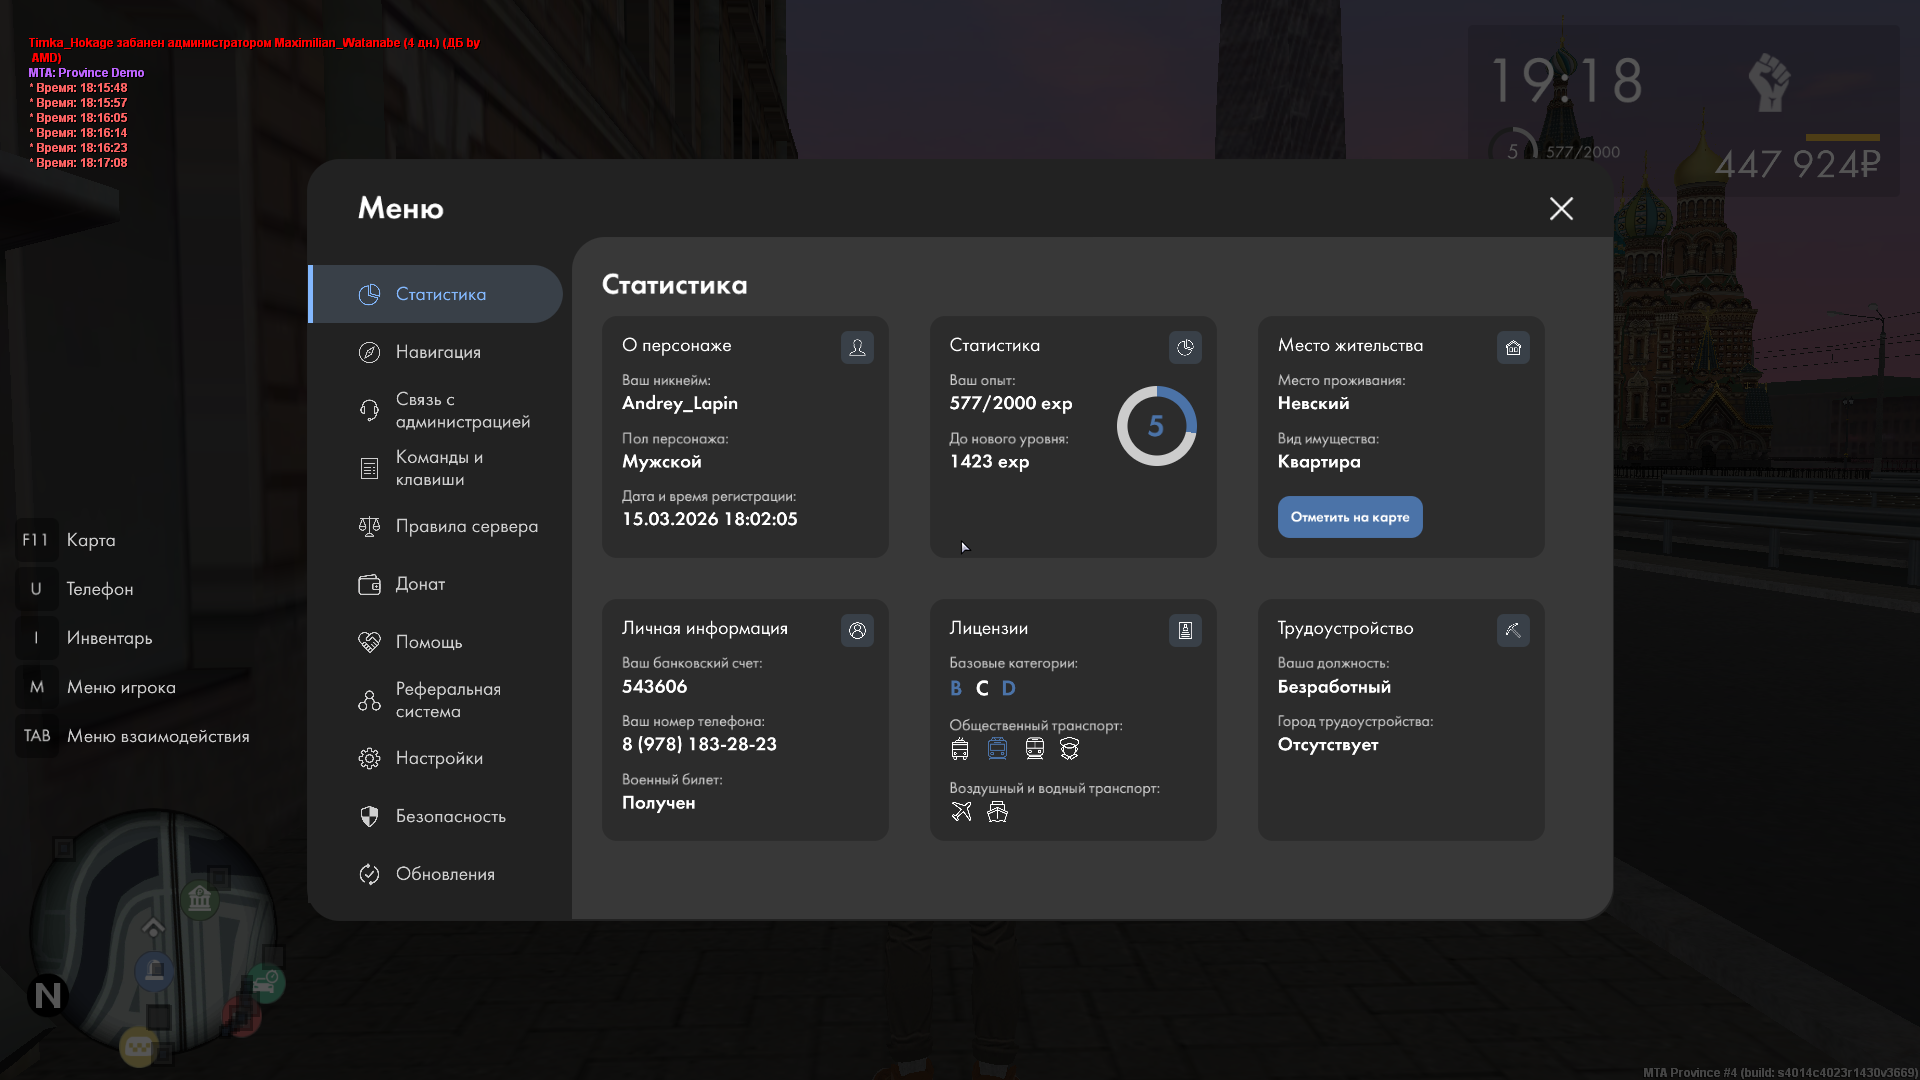The width and height of the screenshot is (1920, 1080).
Task: Open the Обновления section
Action: tap(445, 874)
